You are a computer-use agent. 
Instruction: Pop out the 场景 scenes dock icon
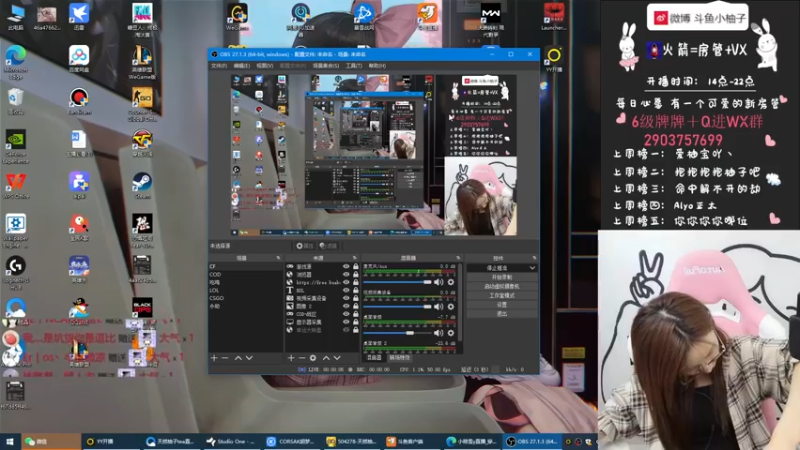pyautogui.click(x=278, y=258)
